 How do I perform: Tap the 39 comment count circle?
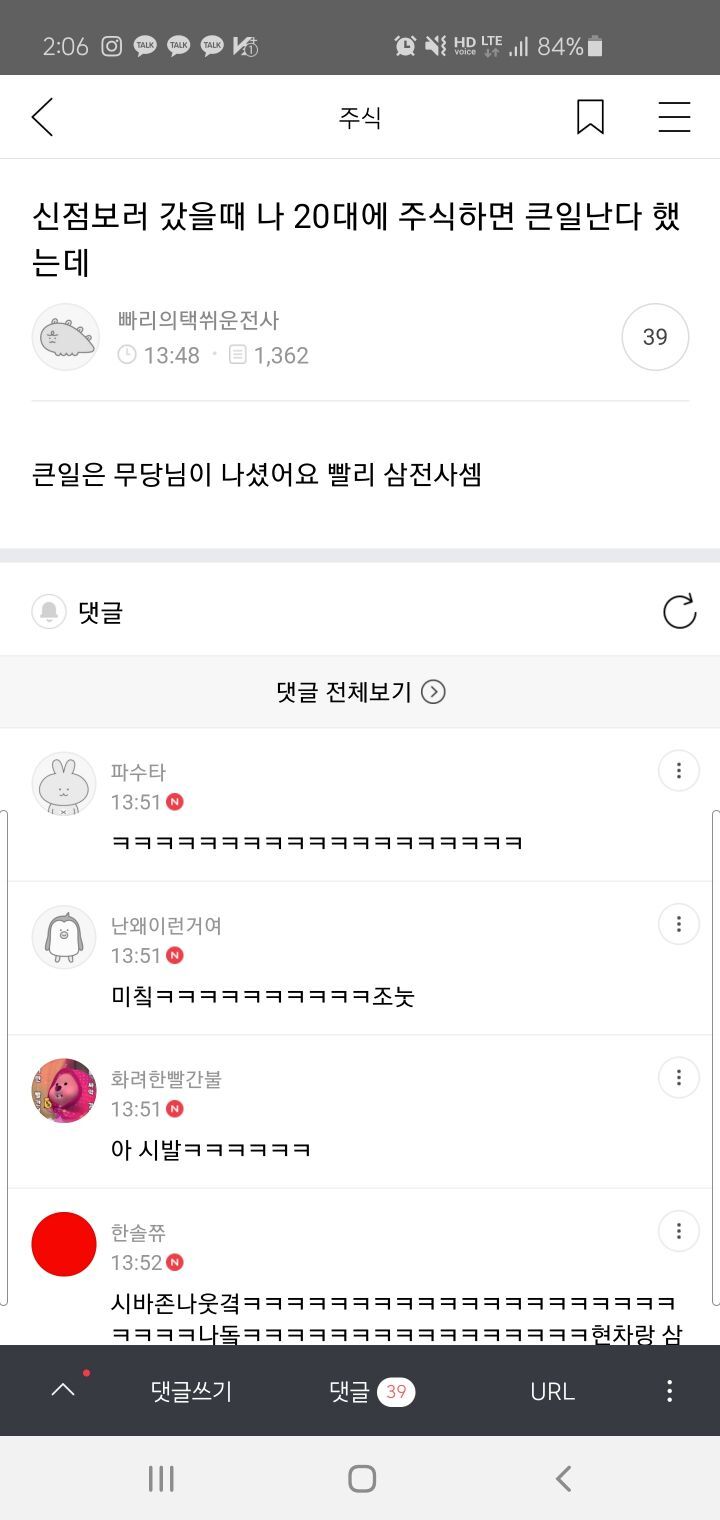pyautogui.click(x=655, y=337)
